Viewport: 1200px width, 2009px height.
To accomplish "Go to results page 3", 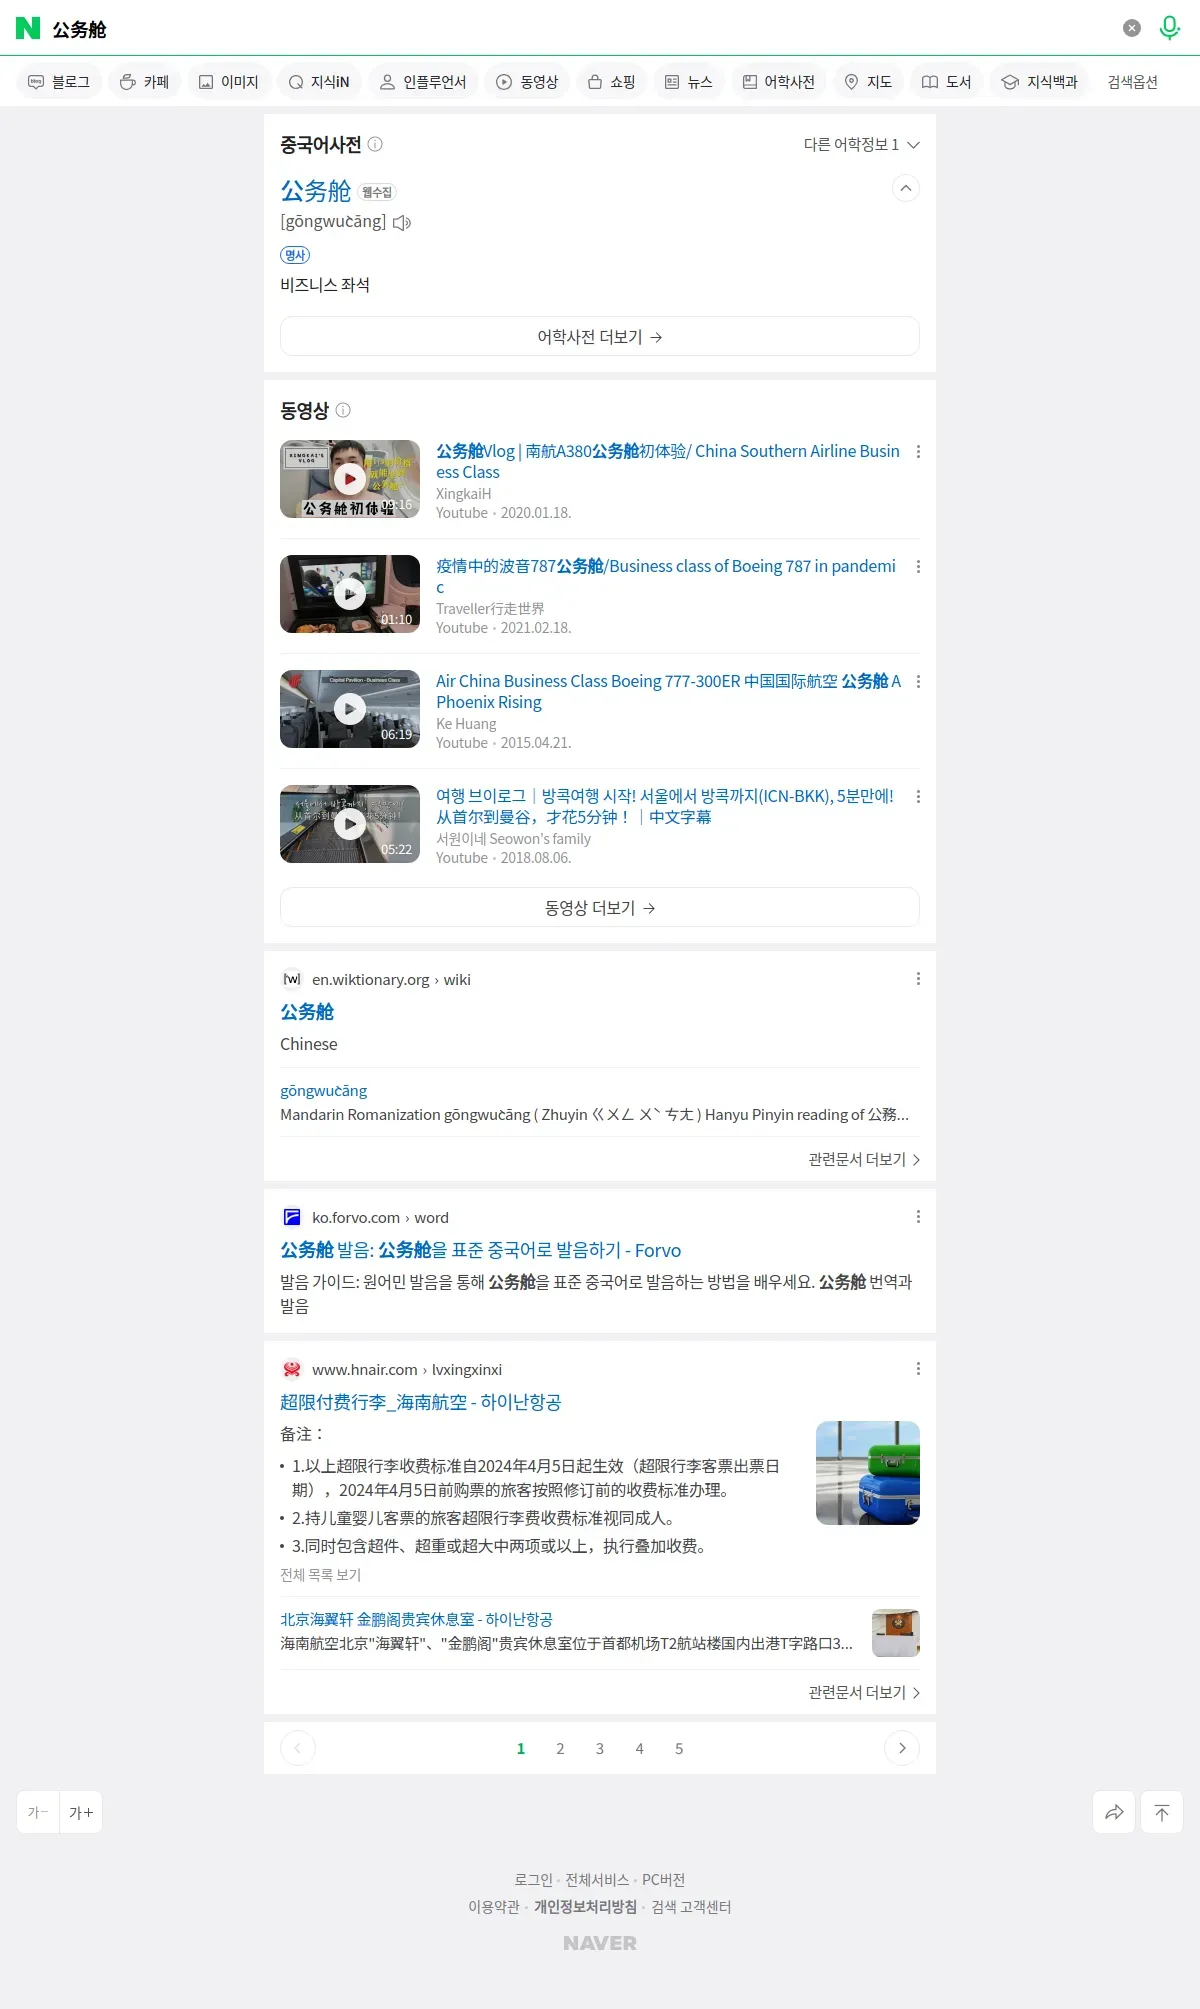I will (600, 1748).
